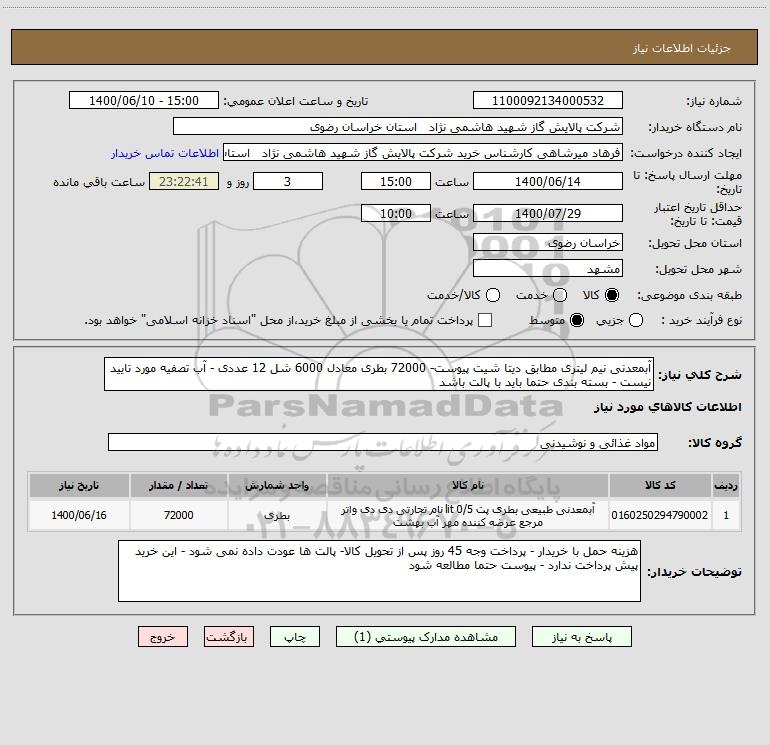The height and width of the screenshot is (745, 770).
Task: Click the شهر محل تحویل مشهد field
Action: point(548,269)
